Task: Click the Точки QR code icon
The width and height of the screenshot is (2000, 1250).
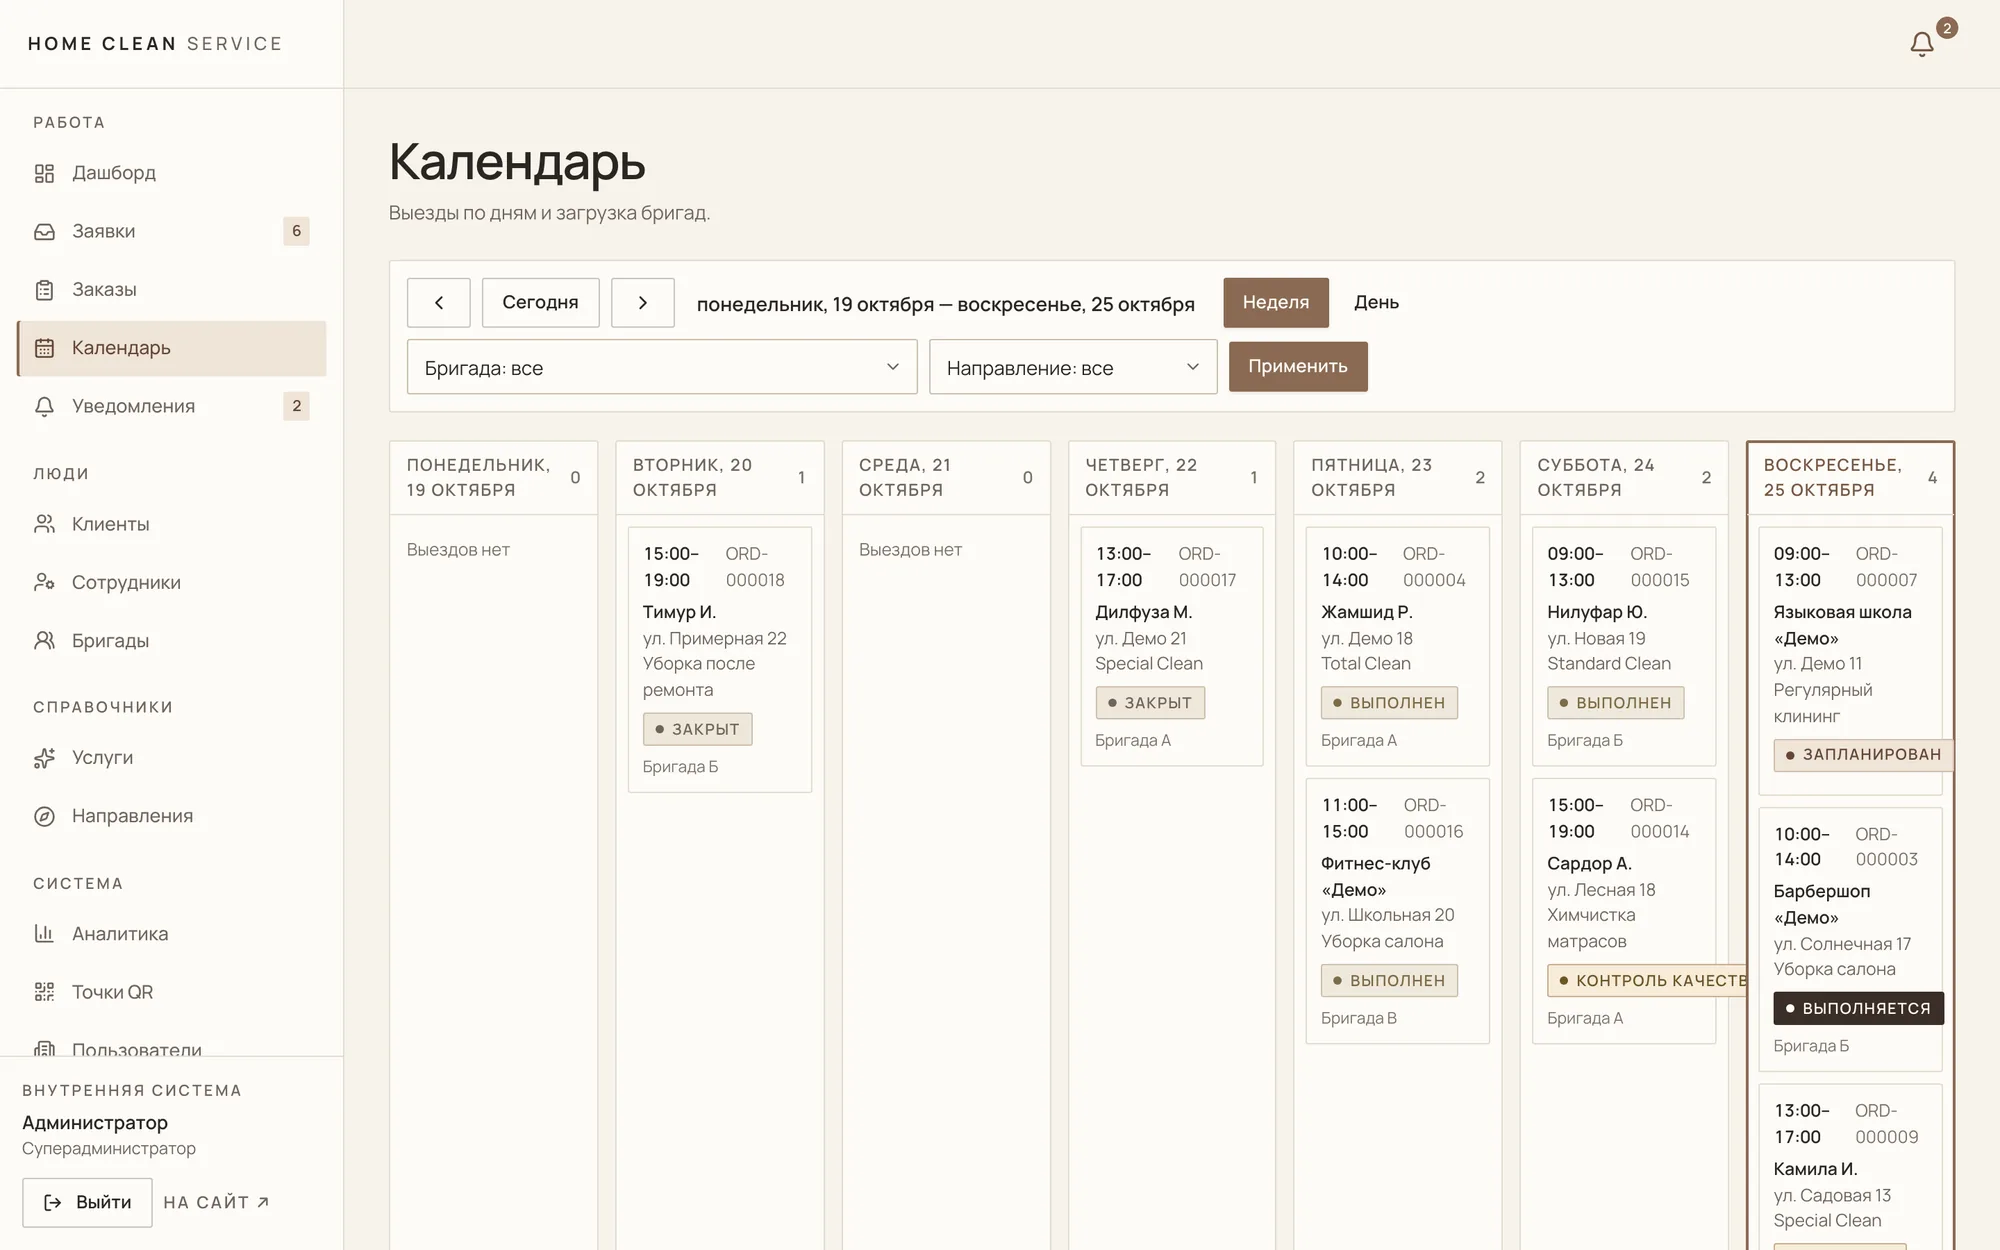Action: click(x=44, y=992)
